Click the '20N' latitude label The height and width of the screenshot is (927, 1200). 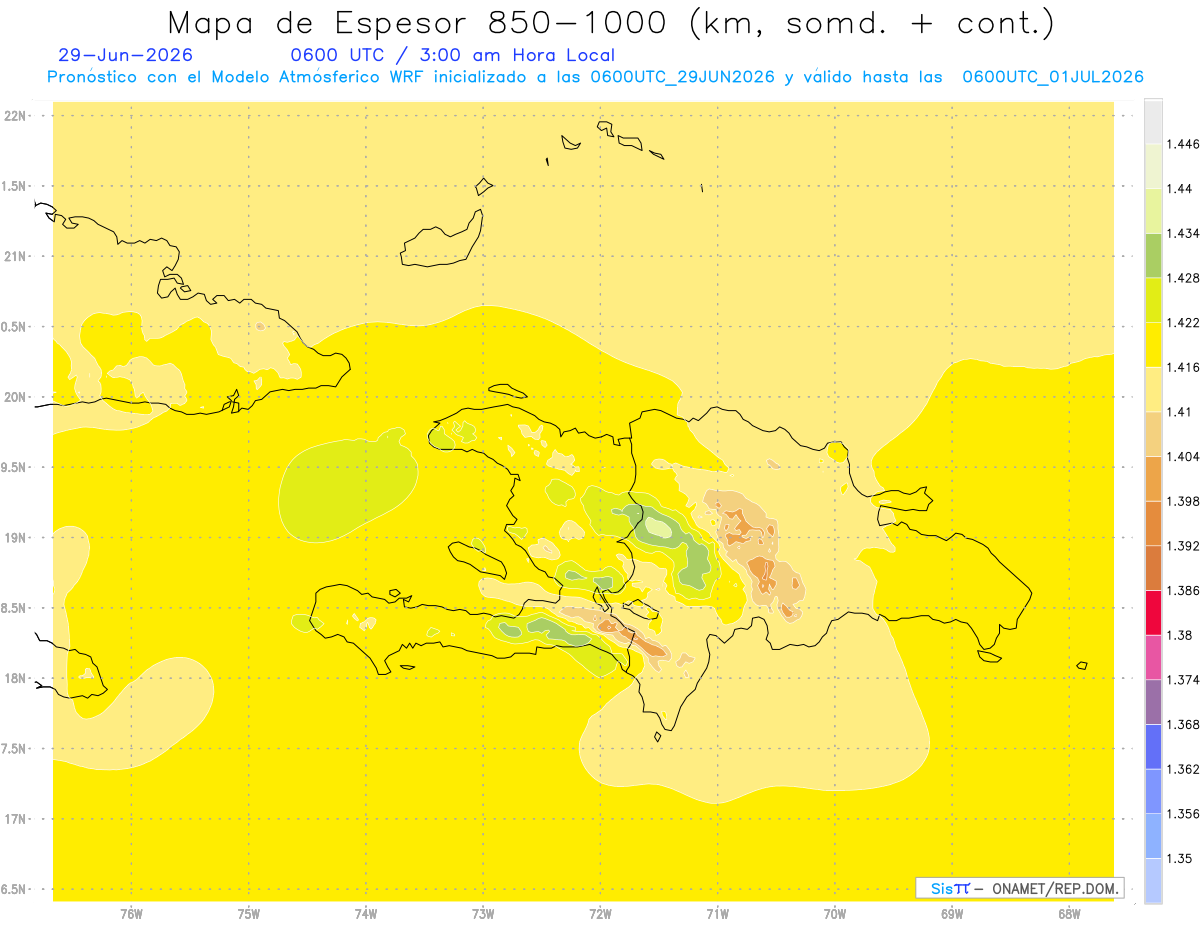pos(15,397)
